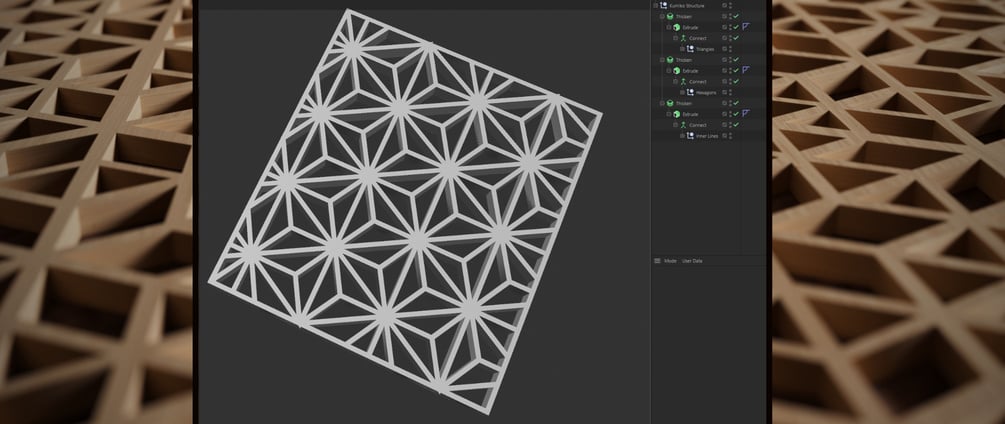
Task: Toggle enable checkmark on Connect above Hexagons
Action: click(x=736, y=81)
